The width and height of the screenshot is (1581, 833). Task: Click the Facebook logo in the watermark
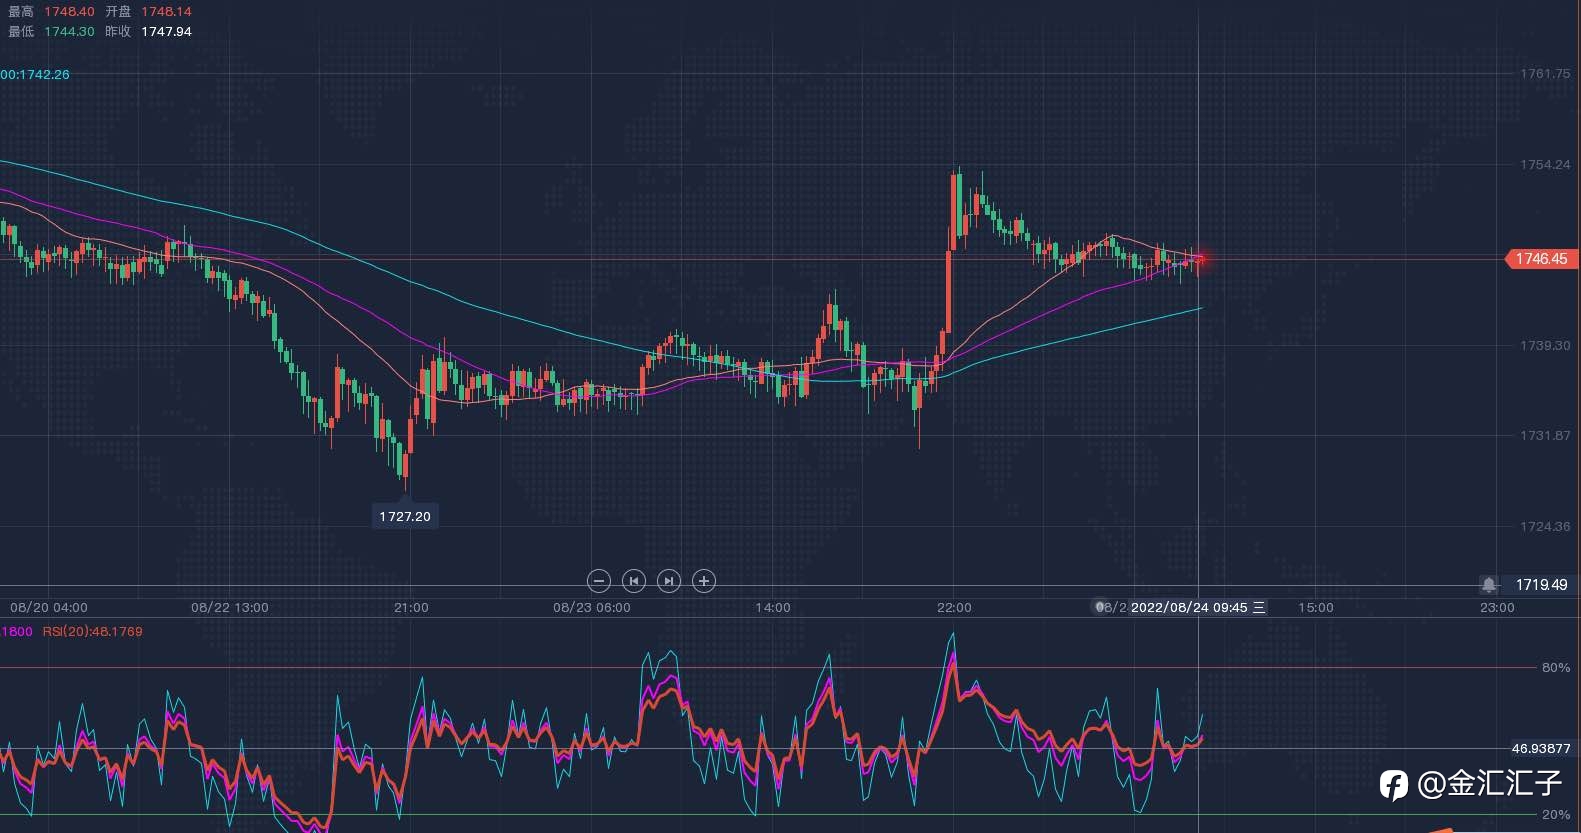coord(1394,785)
